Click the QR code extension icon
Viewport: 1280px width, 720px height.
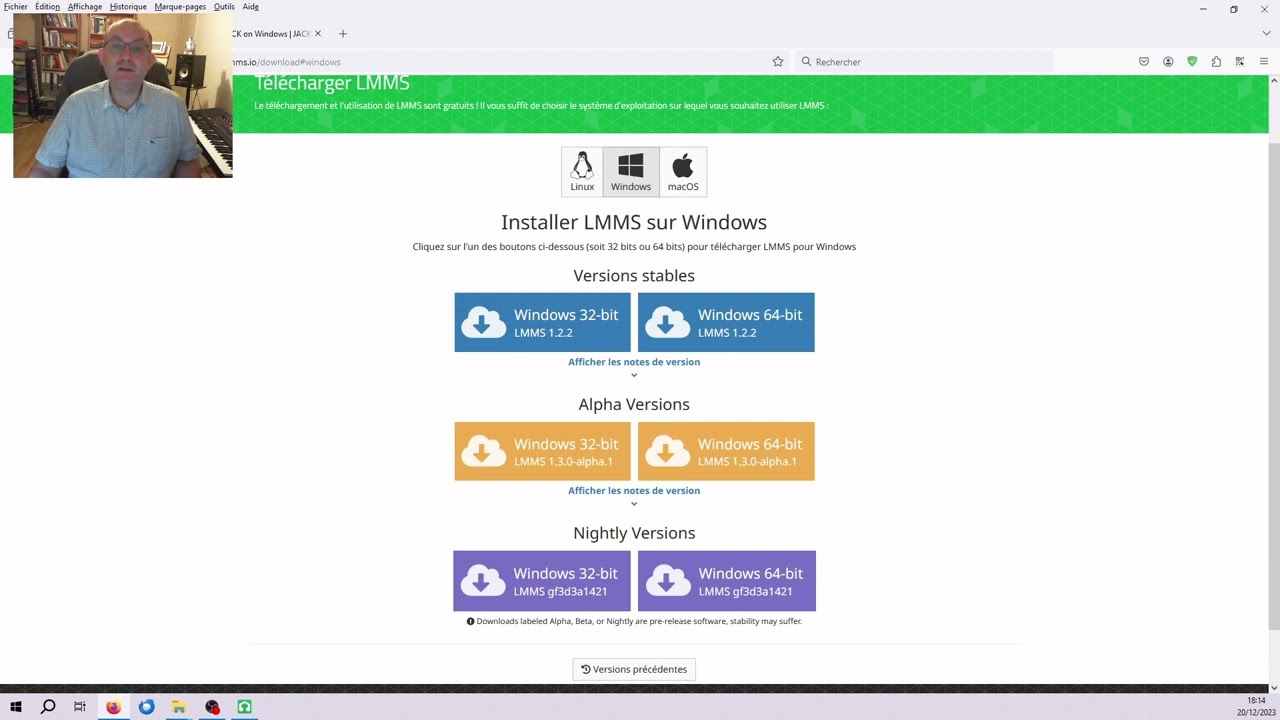point(1240,62)
